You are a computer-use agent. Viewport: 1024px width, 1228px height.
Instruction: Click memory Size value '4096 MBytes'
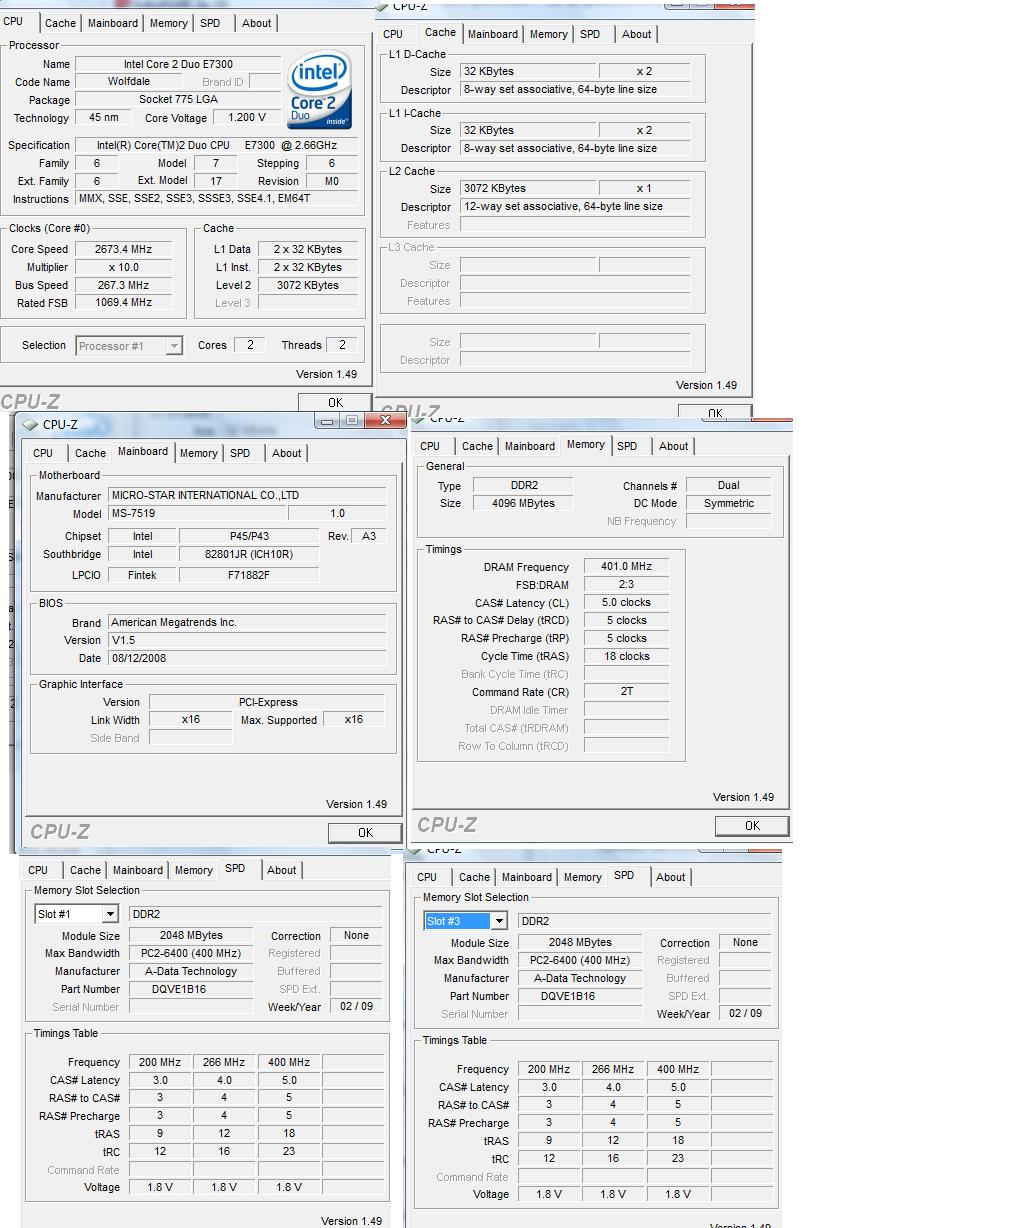coord(523,504)
